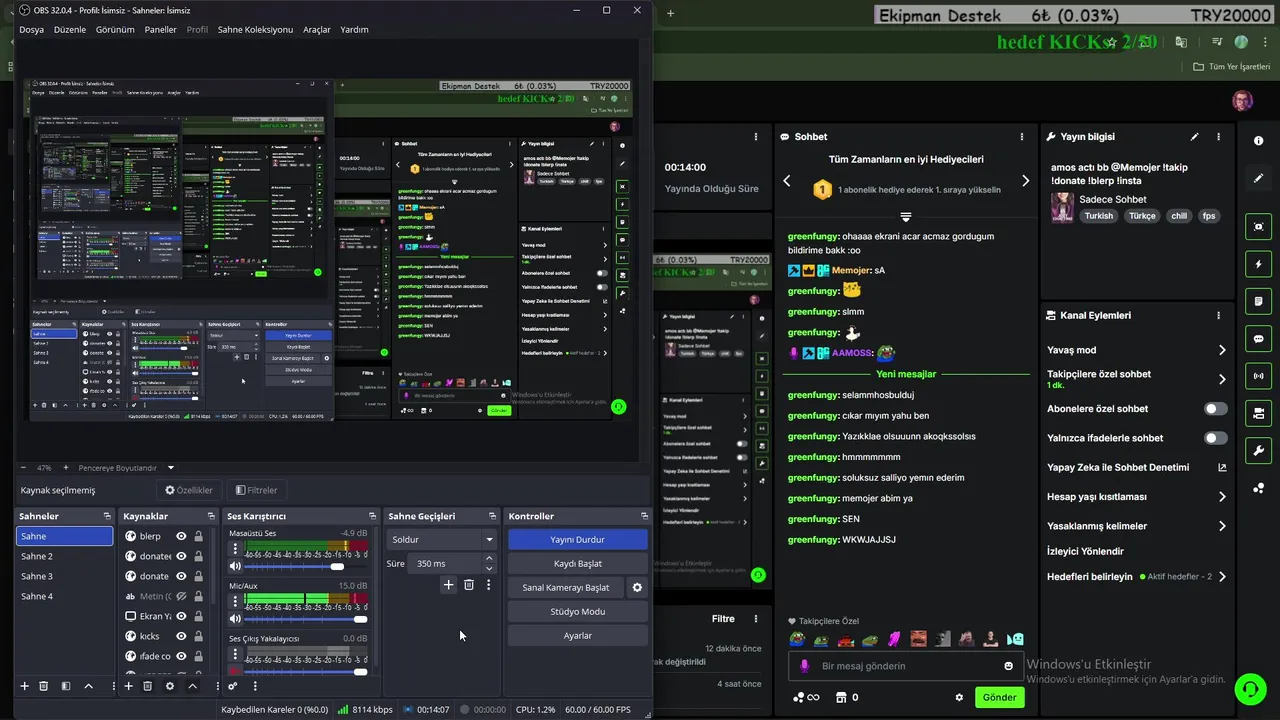
Task: Open Düzenle menu in OBS
Action: tap(70, 29)
